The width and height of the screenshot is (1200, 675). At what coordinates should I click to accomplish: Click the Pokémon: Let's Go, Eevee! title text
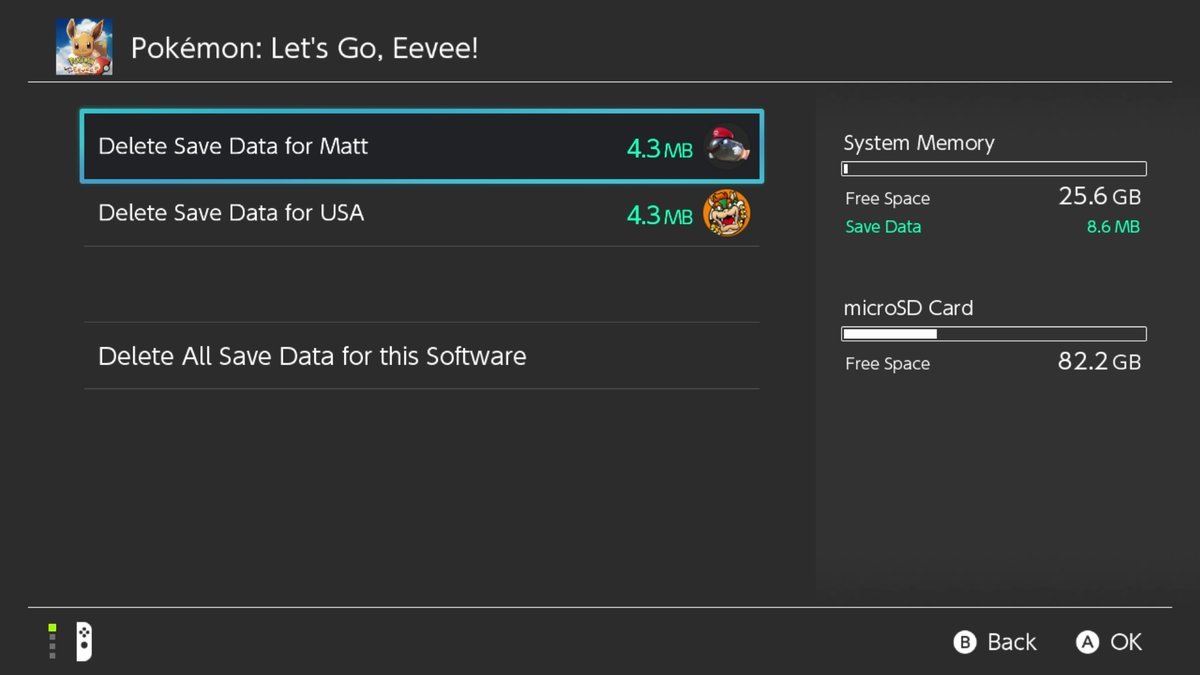tap(304, 48)
